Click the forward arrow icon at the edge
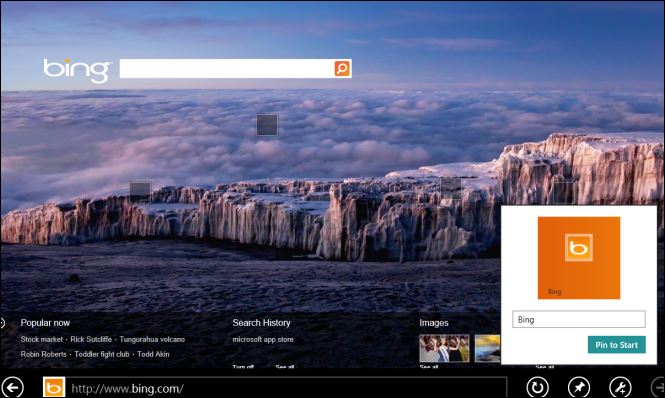This screenshot has width=665, height=398. [x=658, y=387]
